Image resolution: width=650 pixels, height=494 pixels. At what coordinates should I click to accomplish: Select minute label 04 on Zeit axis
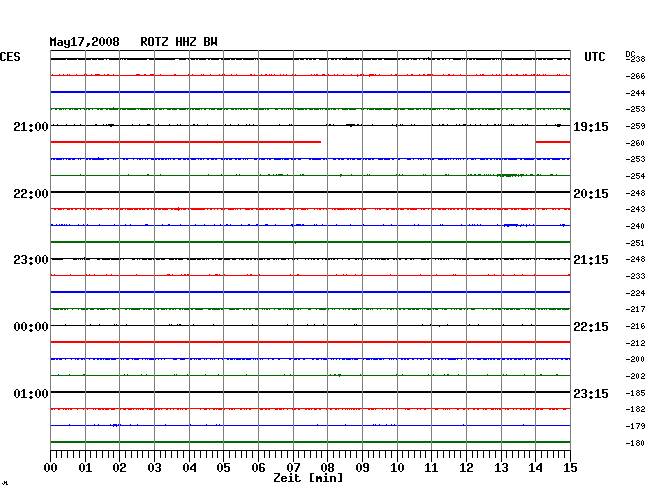(x=189, y=468)
